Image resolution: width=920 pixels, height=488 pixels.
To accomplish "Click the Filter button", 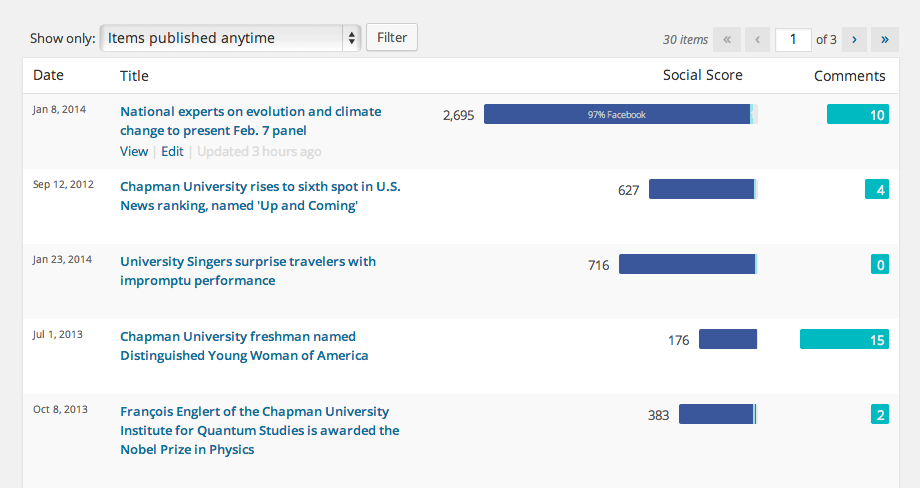I will [x=392, y=38].
